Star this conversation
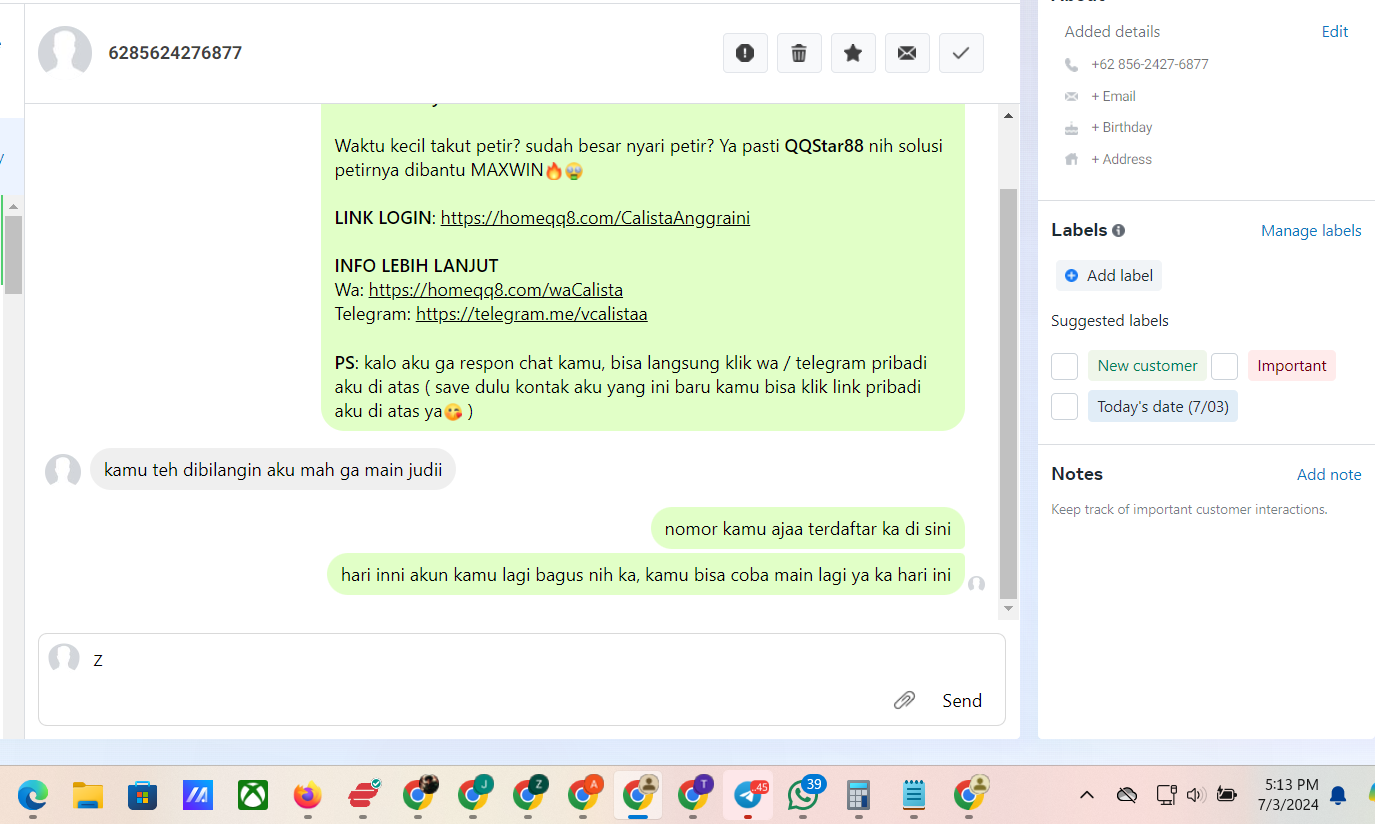 point(853,53)
